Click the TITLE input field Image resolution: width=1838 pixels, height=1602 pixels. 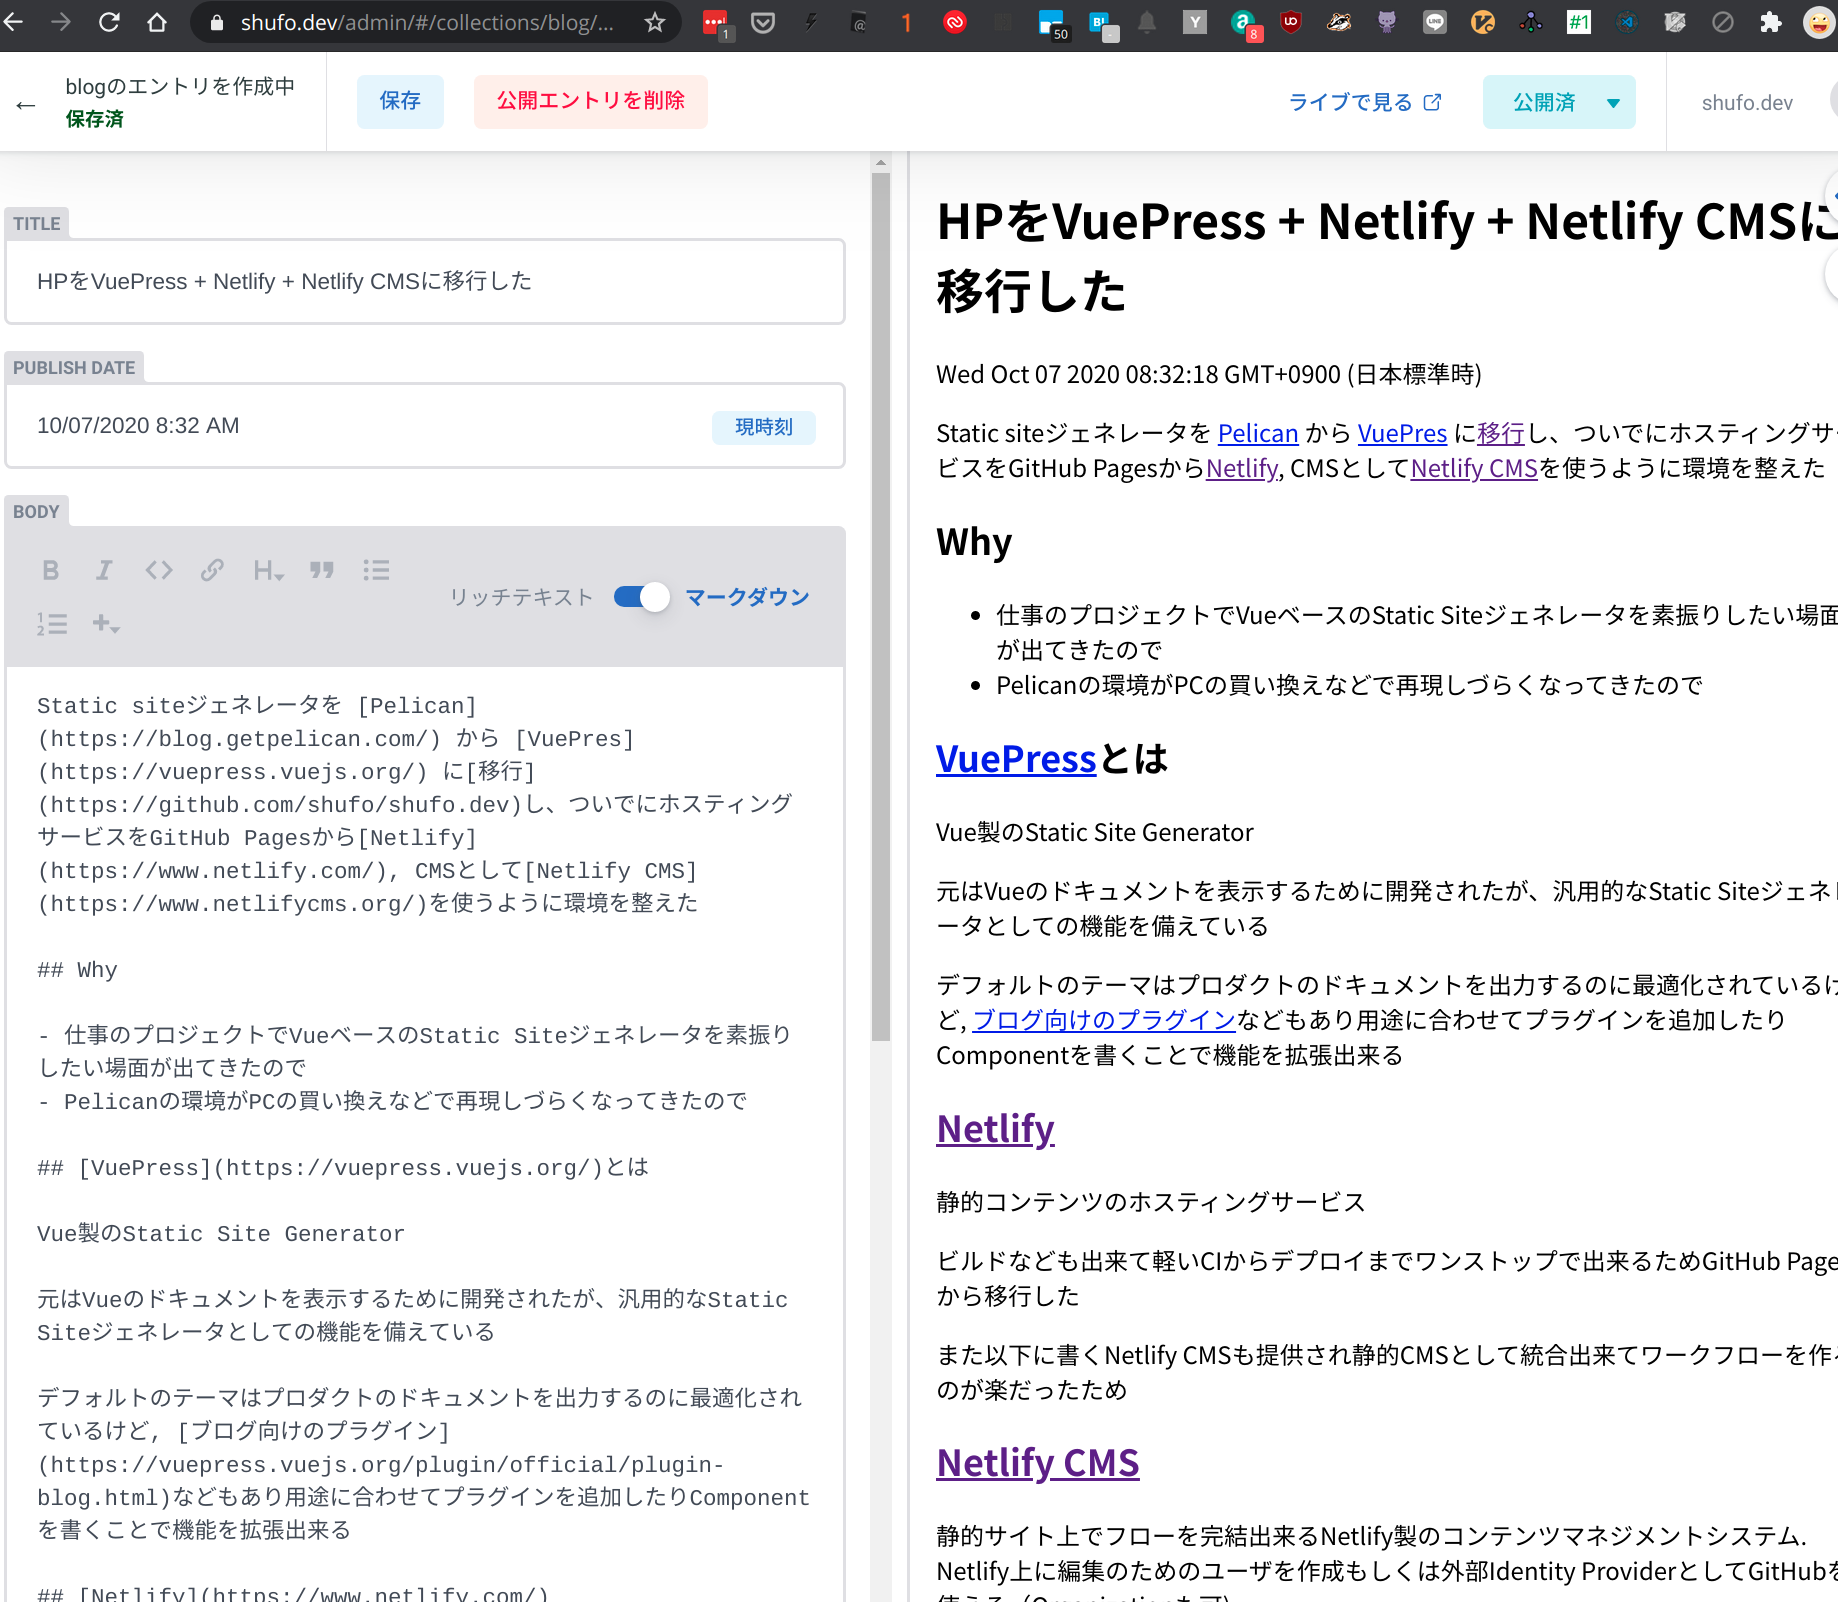[x=425, y=282]
